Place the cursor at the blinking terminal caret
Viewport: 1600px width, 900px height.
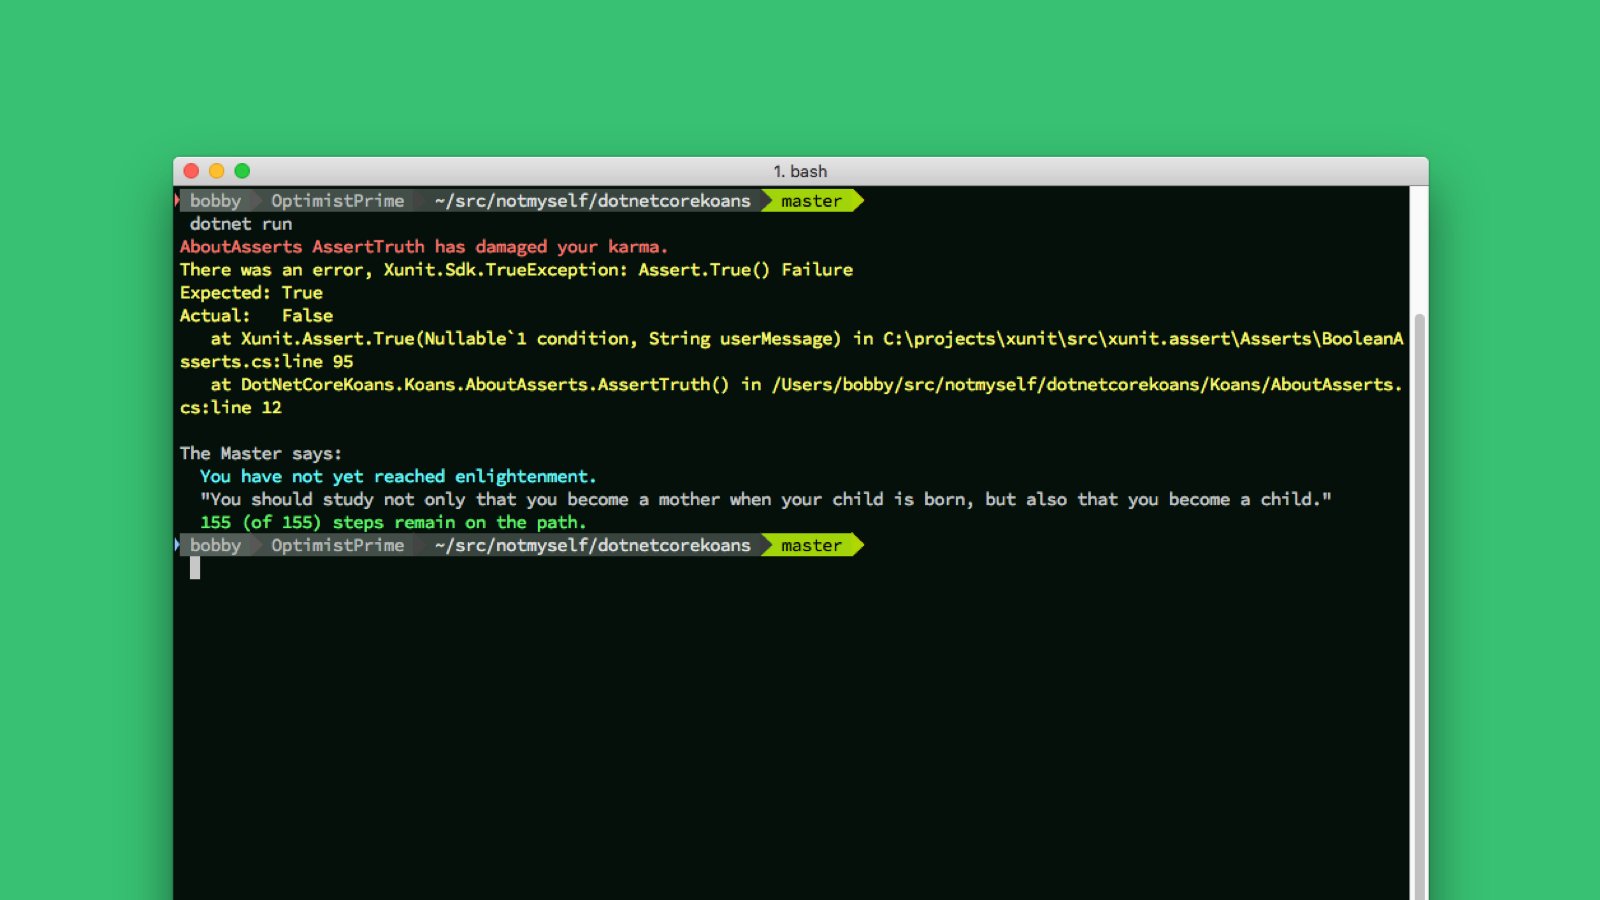point(196,568)
